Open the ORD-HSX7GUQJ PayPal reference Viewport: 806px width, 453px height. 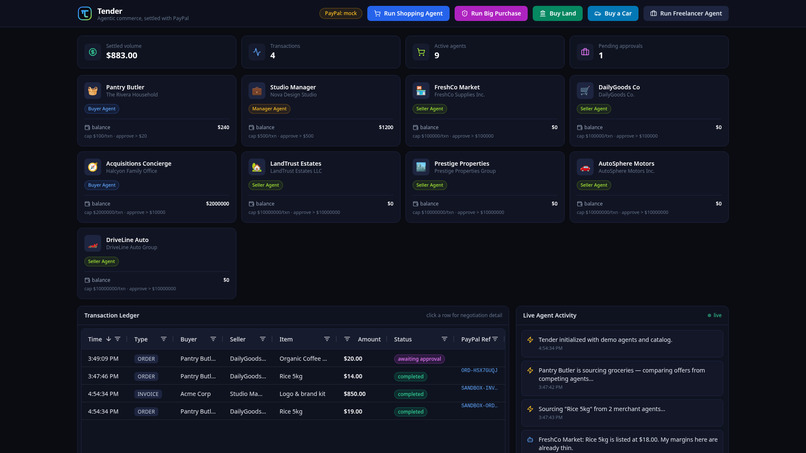479,370
